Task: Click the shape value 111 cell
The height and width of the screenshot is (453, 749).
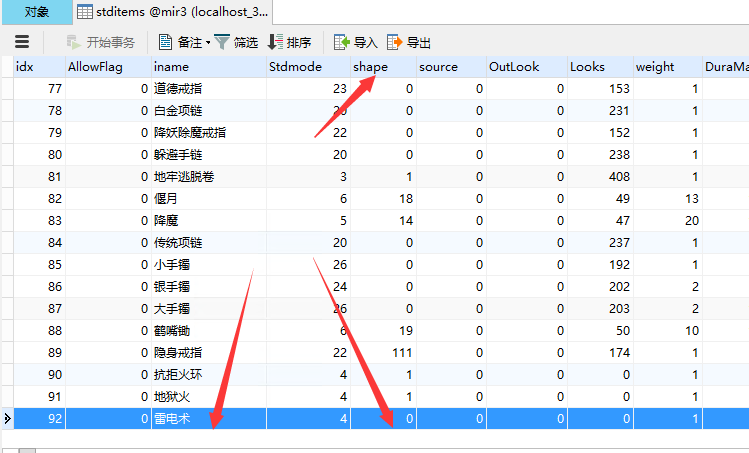Action: (x=380, y=352)
